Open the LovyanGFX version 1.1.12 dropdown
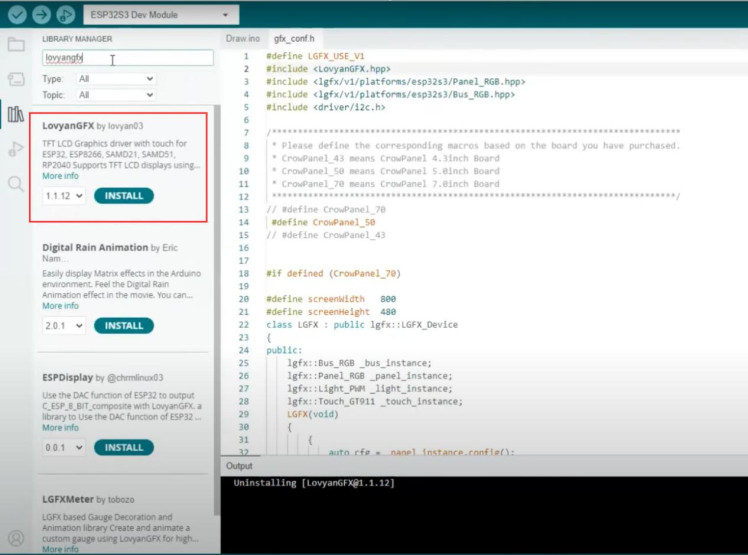Viewport: 748px width, 555px height. (64, 196)
